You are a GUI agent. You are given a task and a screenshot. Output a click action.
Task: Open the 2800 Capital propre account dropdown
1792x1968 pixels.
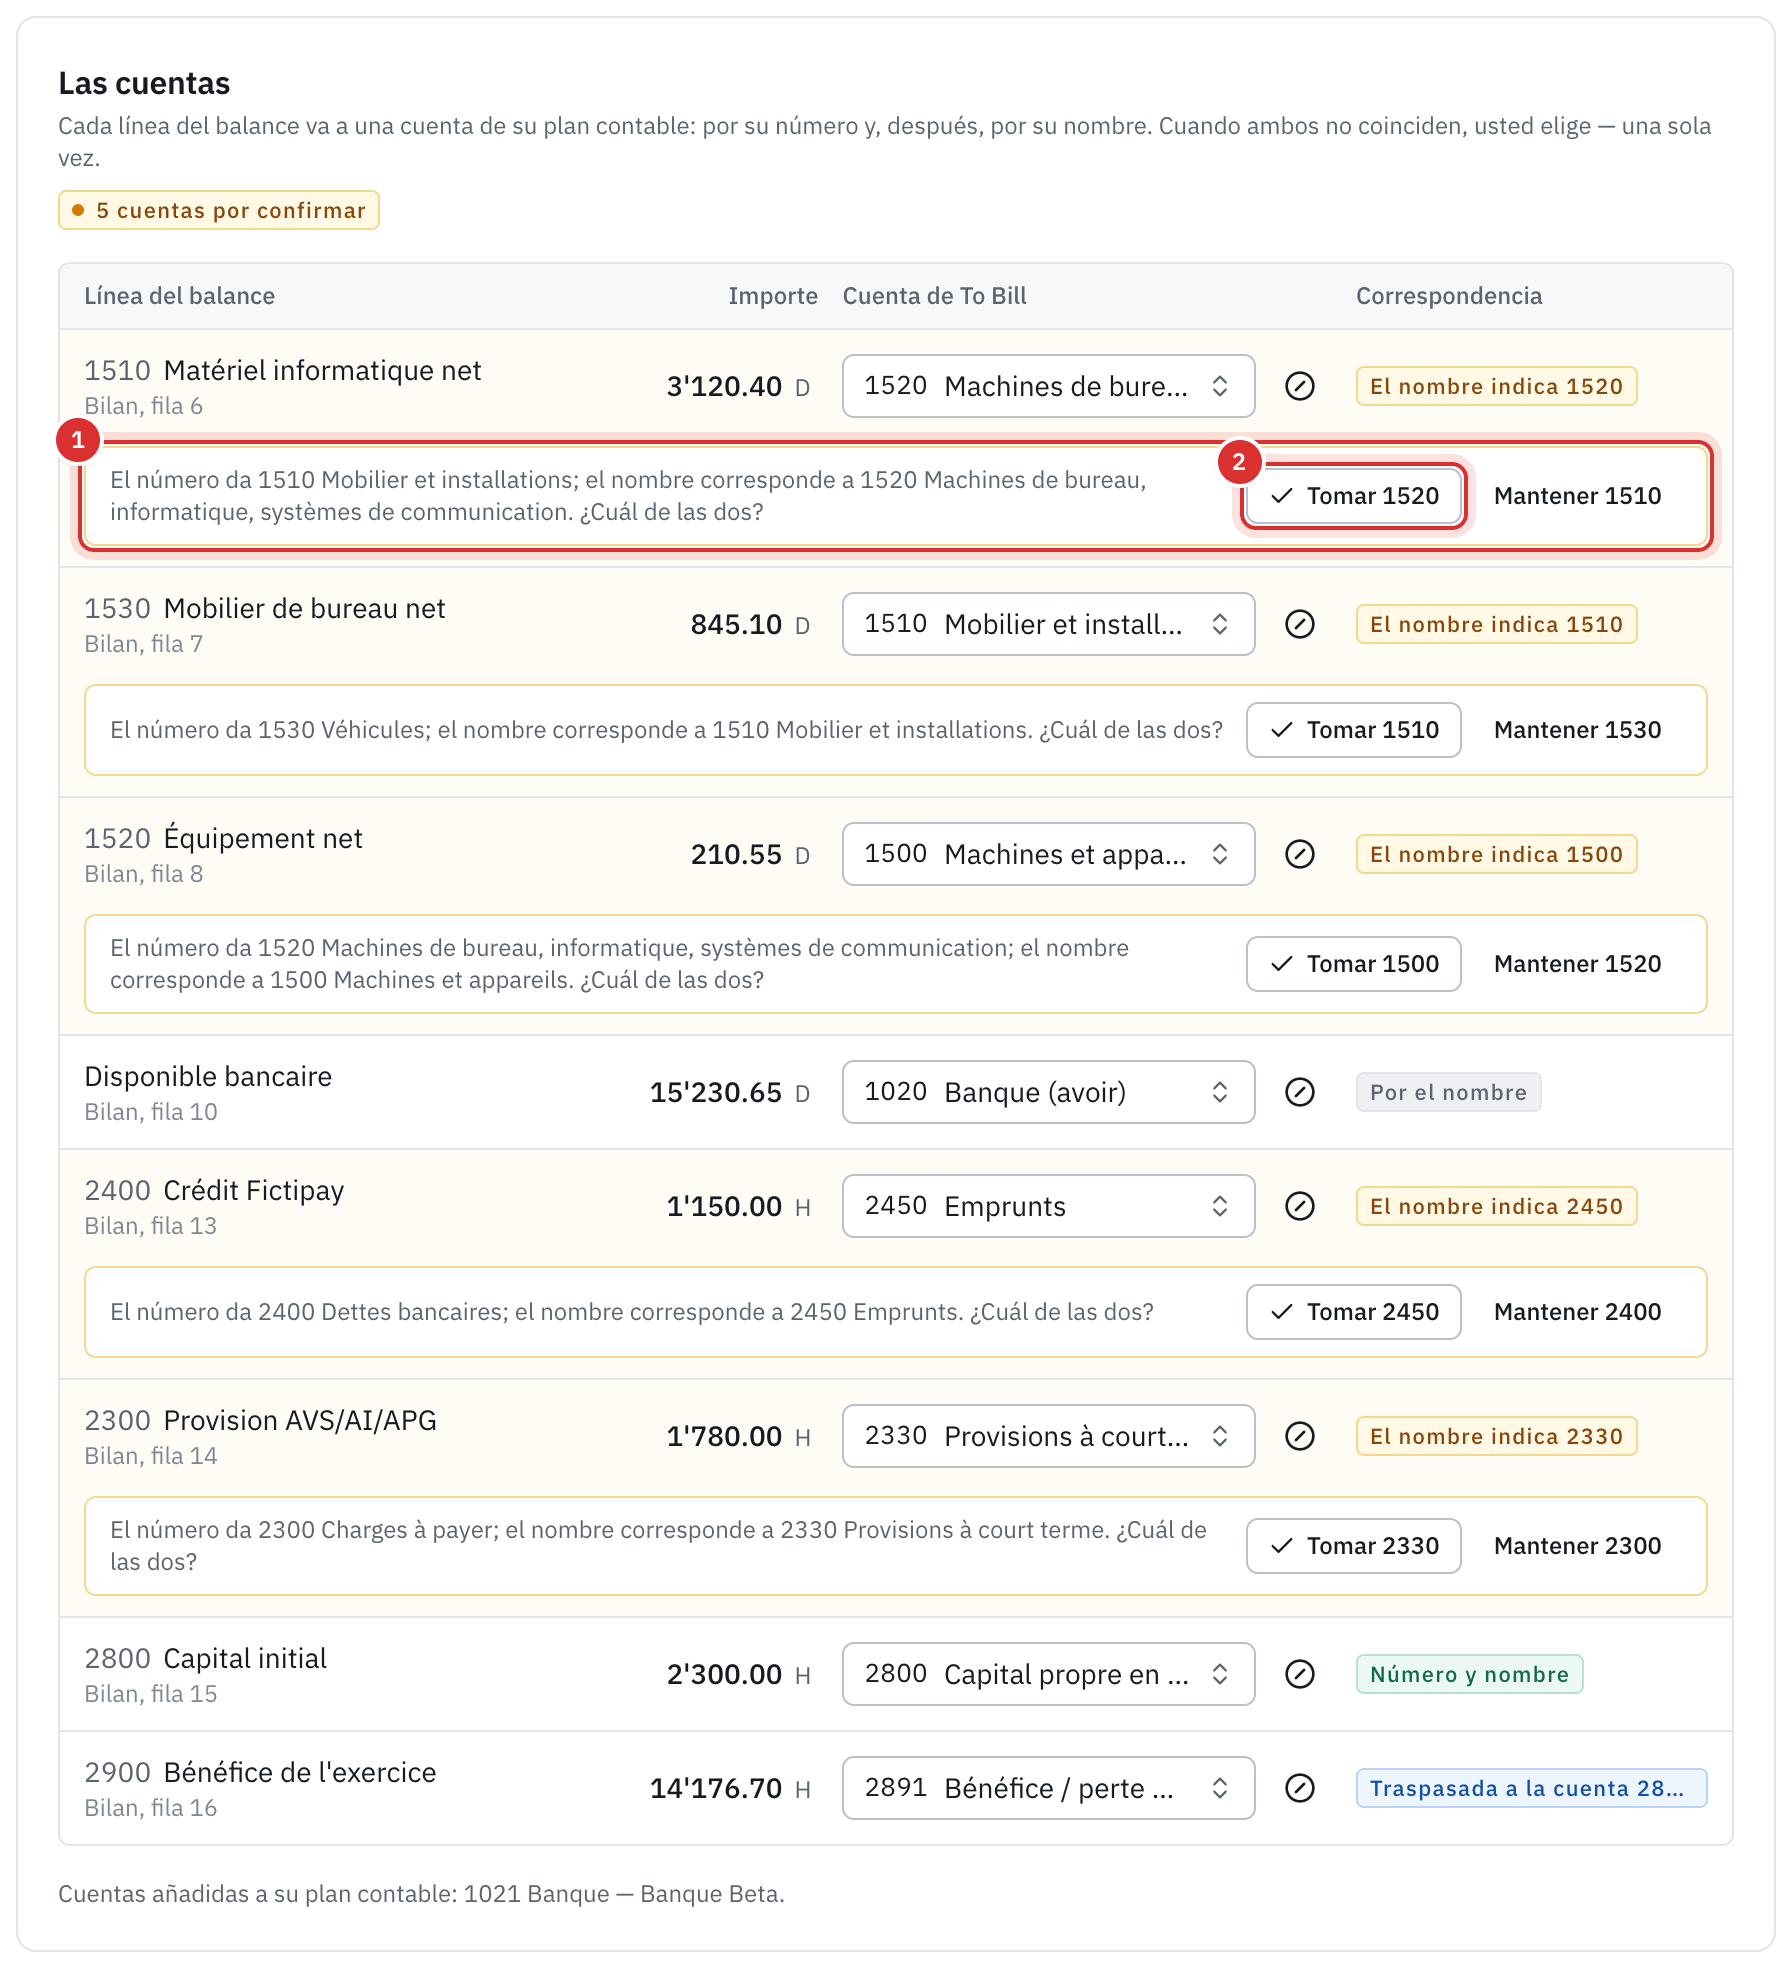[1048, 1674]
